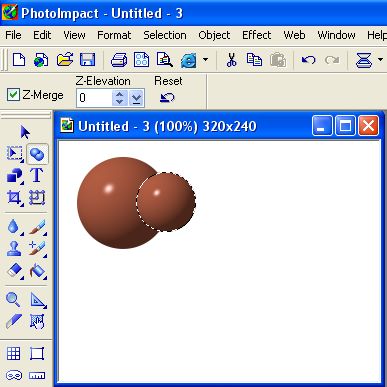Click the Undo arrow icon
387x387 pixels.
[308, 60]
